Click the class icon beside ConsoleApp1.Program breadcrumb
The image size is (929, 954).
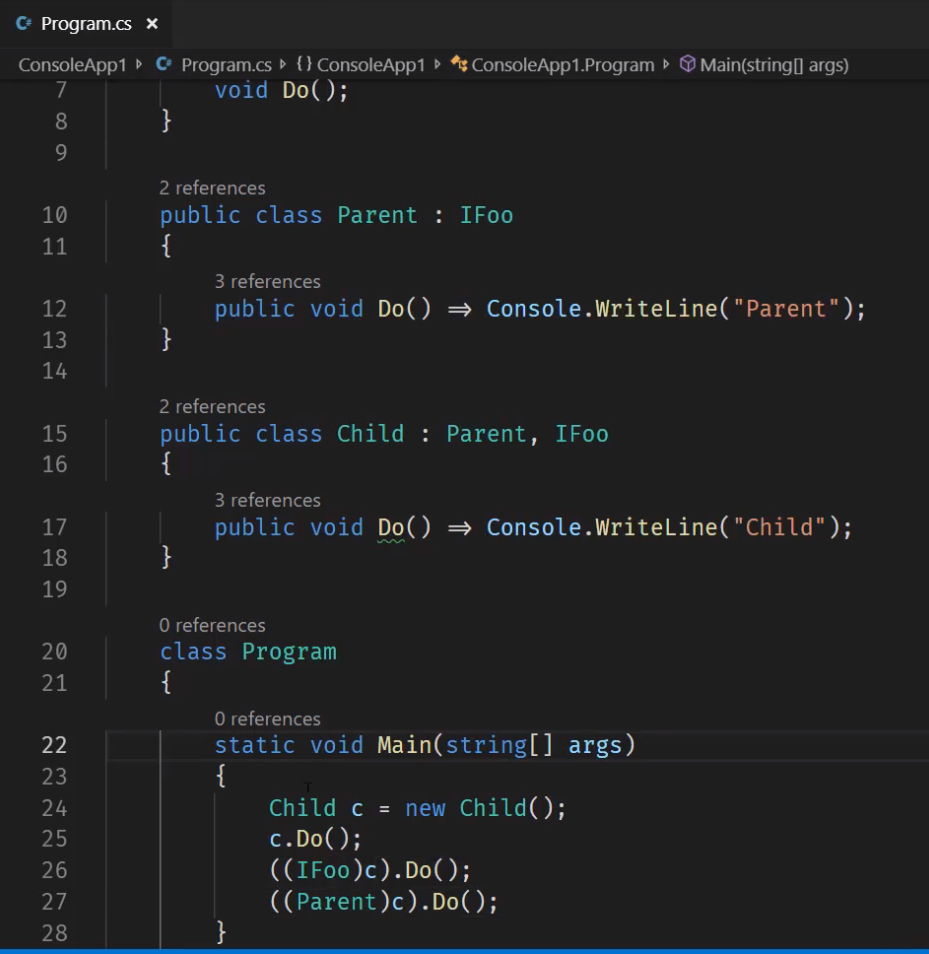(457, 65)
